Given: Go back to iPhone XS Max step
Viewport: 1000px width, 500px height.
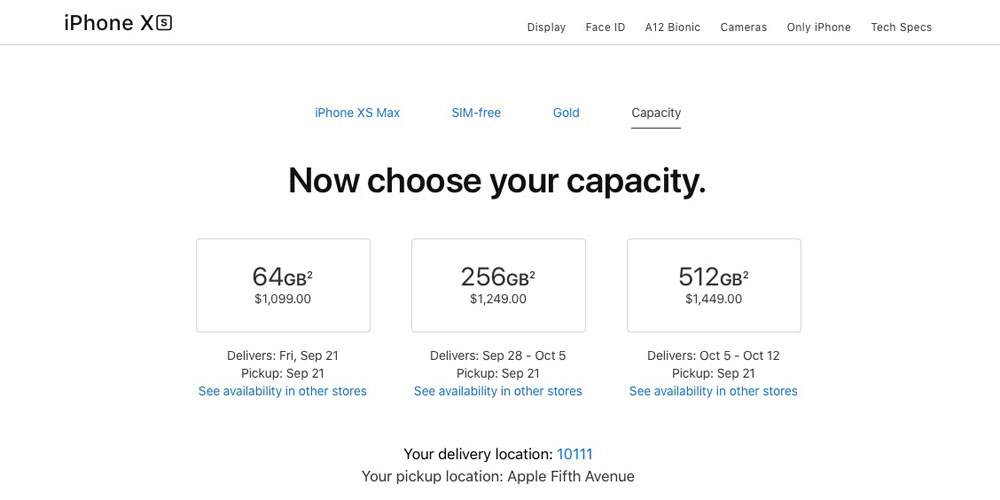Looking at the screenshot, I should [357, 113].
